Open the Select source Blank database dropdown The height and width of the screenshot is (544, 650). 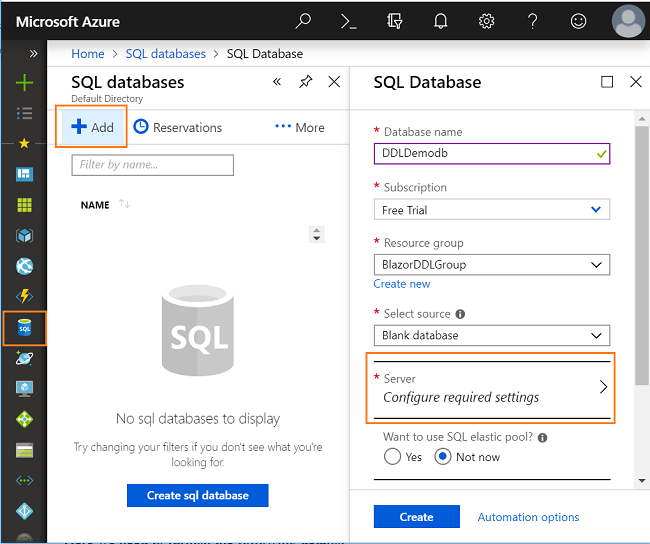tap(492, 335)
